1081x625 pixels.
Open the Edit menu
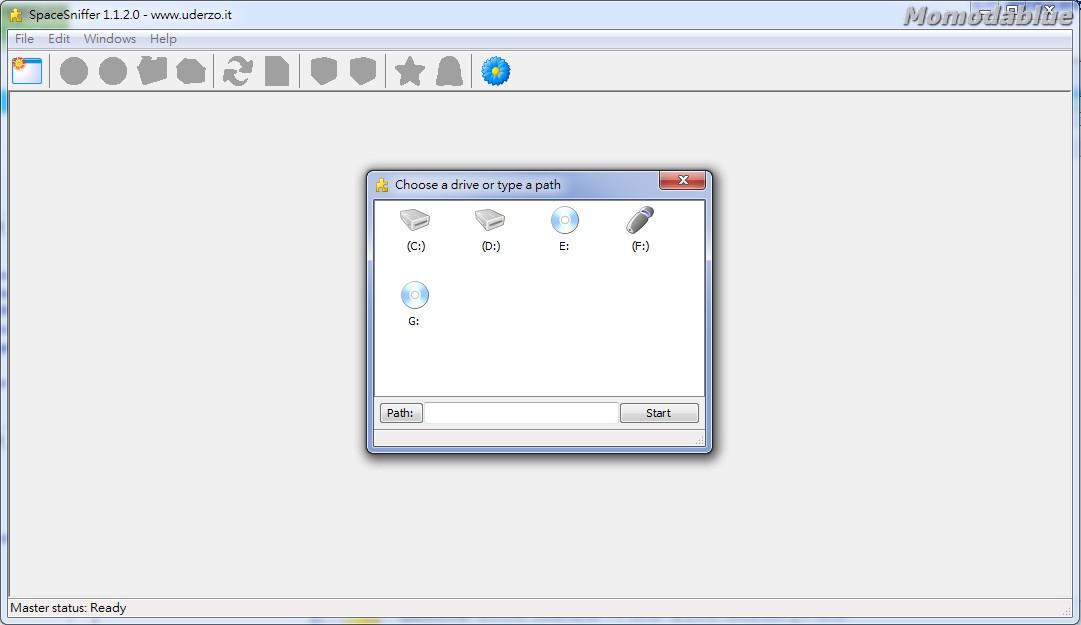pyautogui.click(x=59, y=39)
